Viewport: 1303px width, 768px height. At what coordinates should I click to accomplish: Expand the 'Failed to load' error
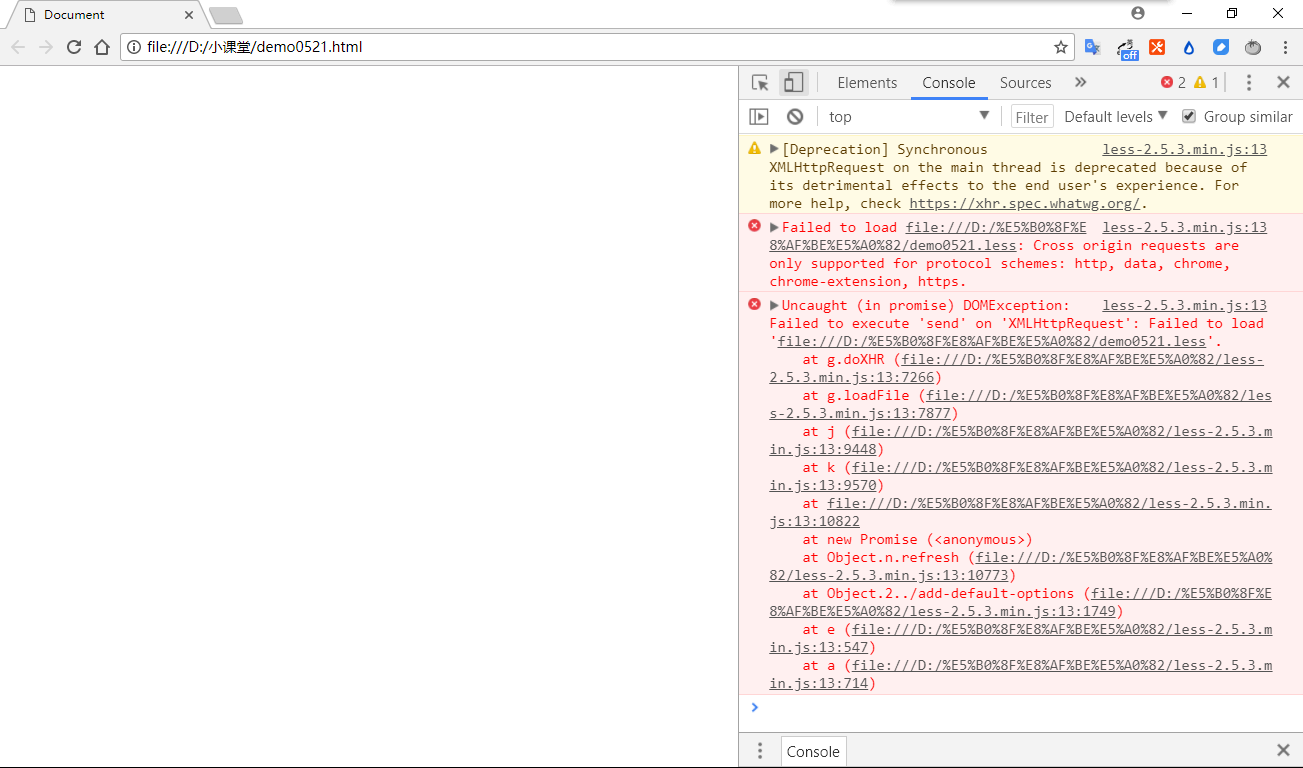(x=774, y=227)
